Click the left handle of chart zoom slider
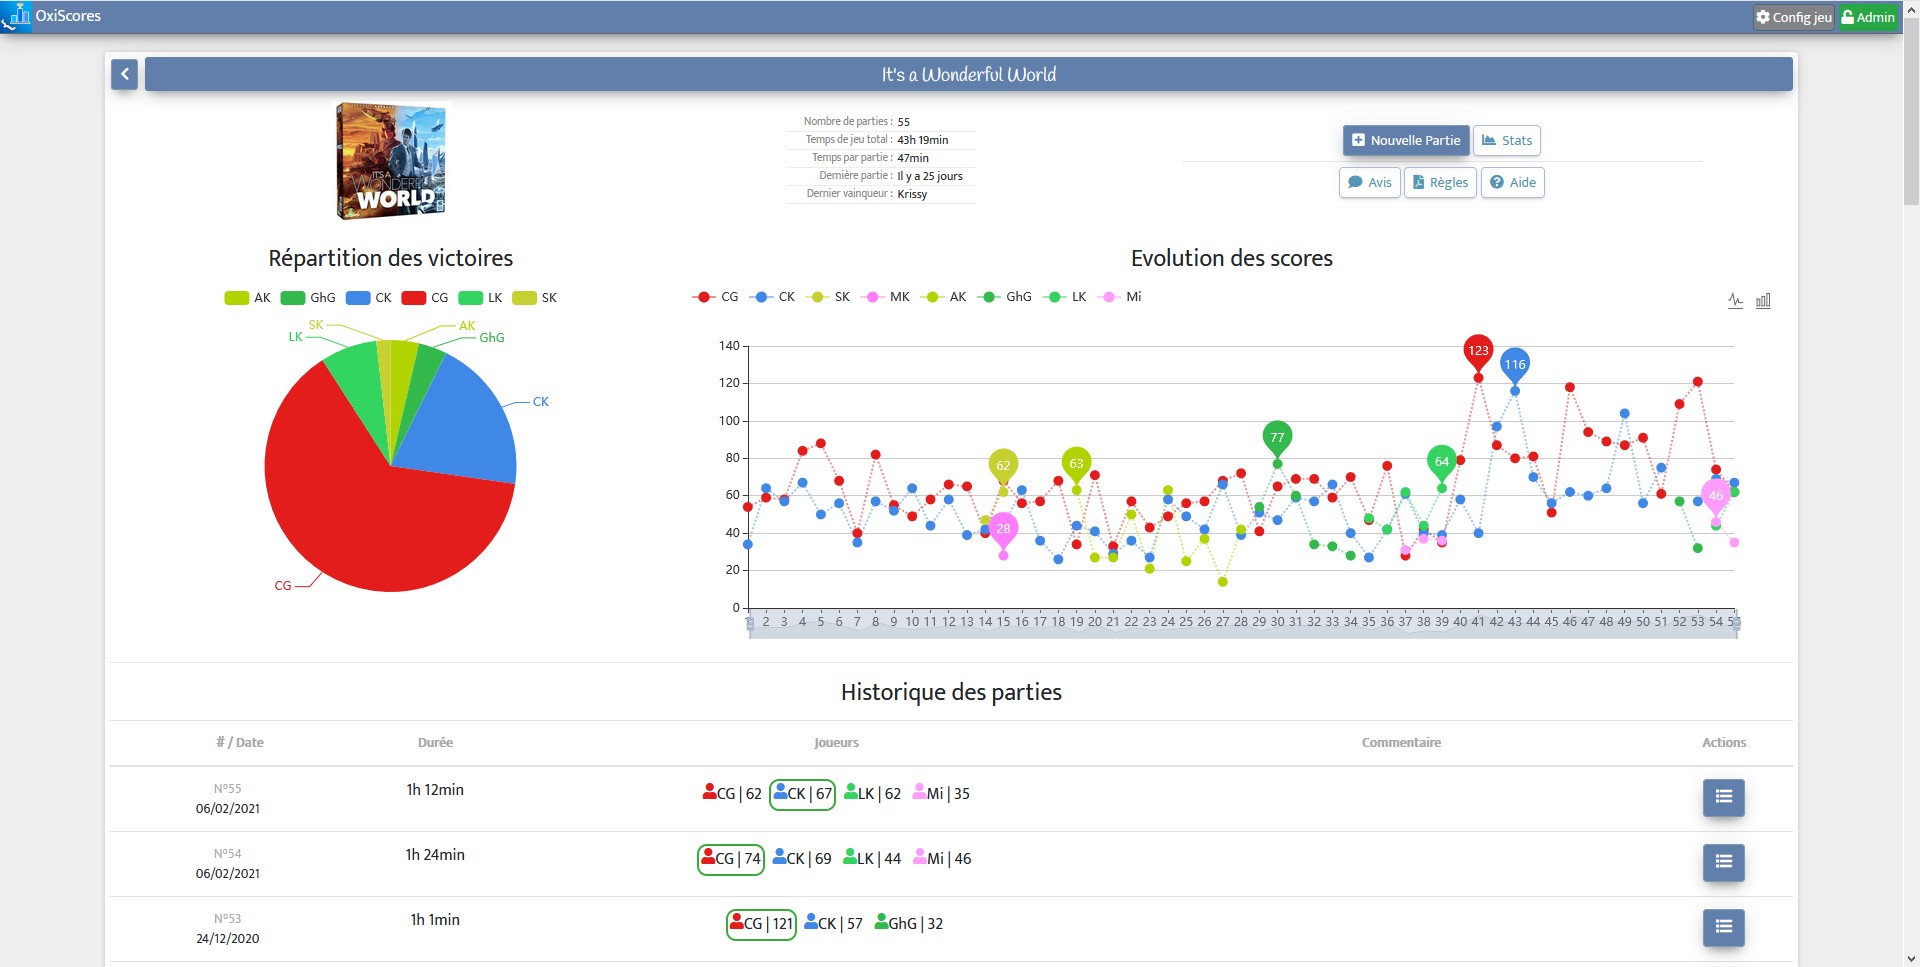 click(750, 623)
